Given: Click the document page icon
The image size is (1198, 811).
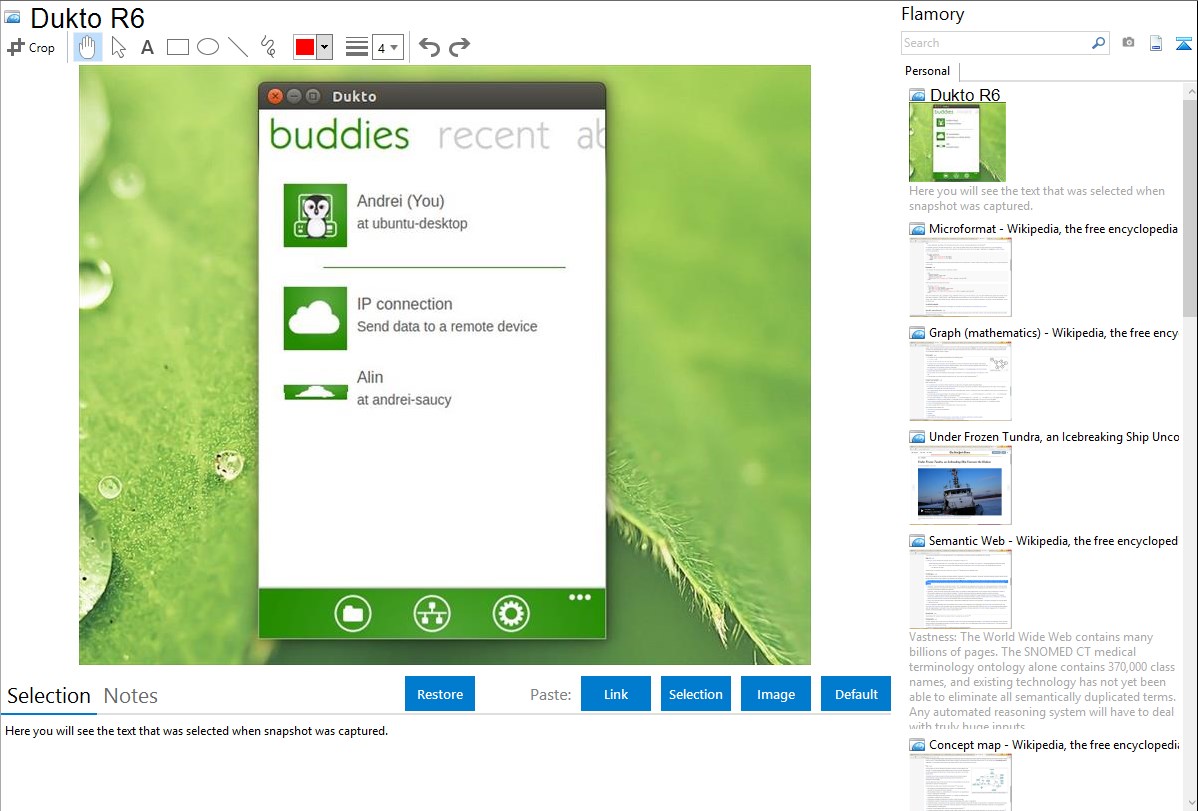Looking at the screenshot, I should 1156,43.
